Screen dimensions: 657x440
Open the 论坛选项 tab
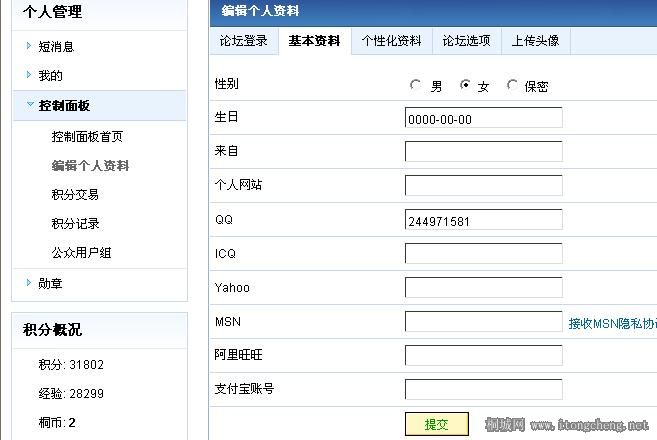pyautogui.click(x=466, y=41)
